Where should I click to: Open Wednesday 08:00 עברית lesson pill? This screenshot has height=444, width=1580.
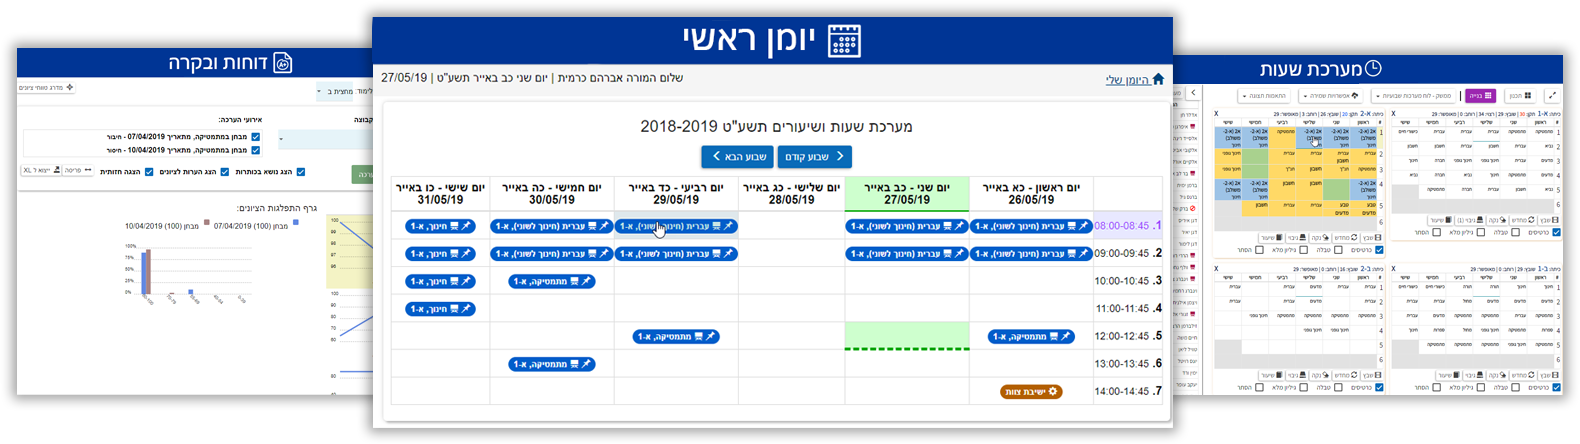pos(676,226)
